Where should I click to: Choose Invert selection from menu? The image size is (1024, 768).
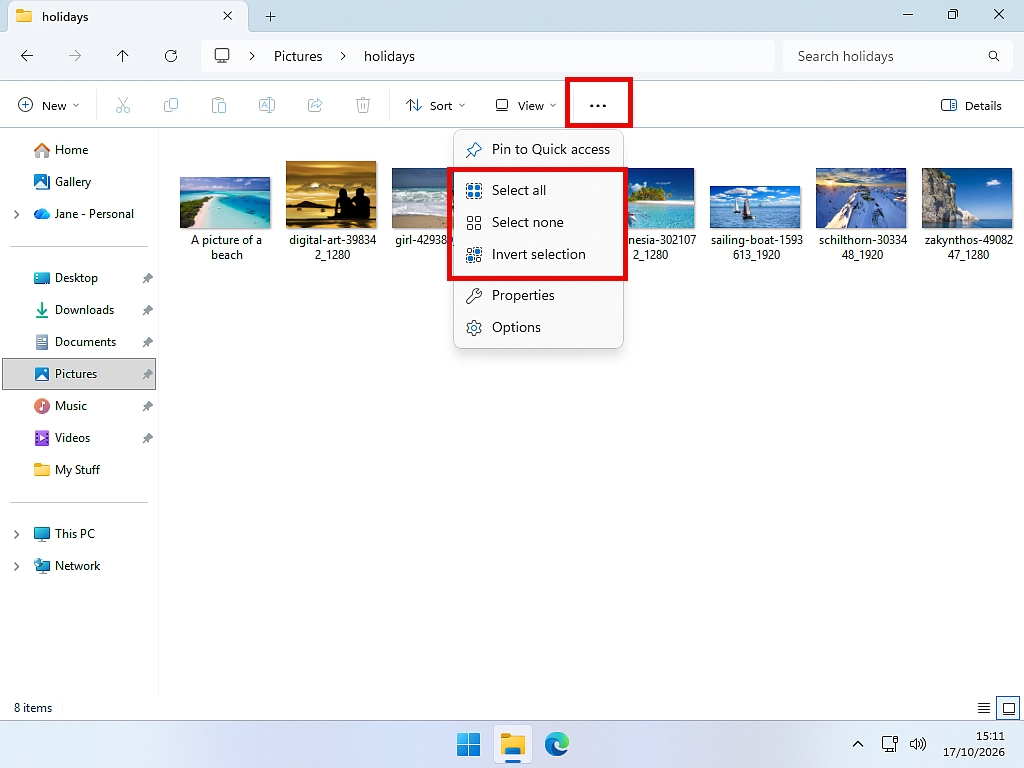pos(538,254)
